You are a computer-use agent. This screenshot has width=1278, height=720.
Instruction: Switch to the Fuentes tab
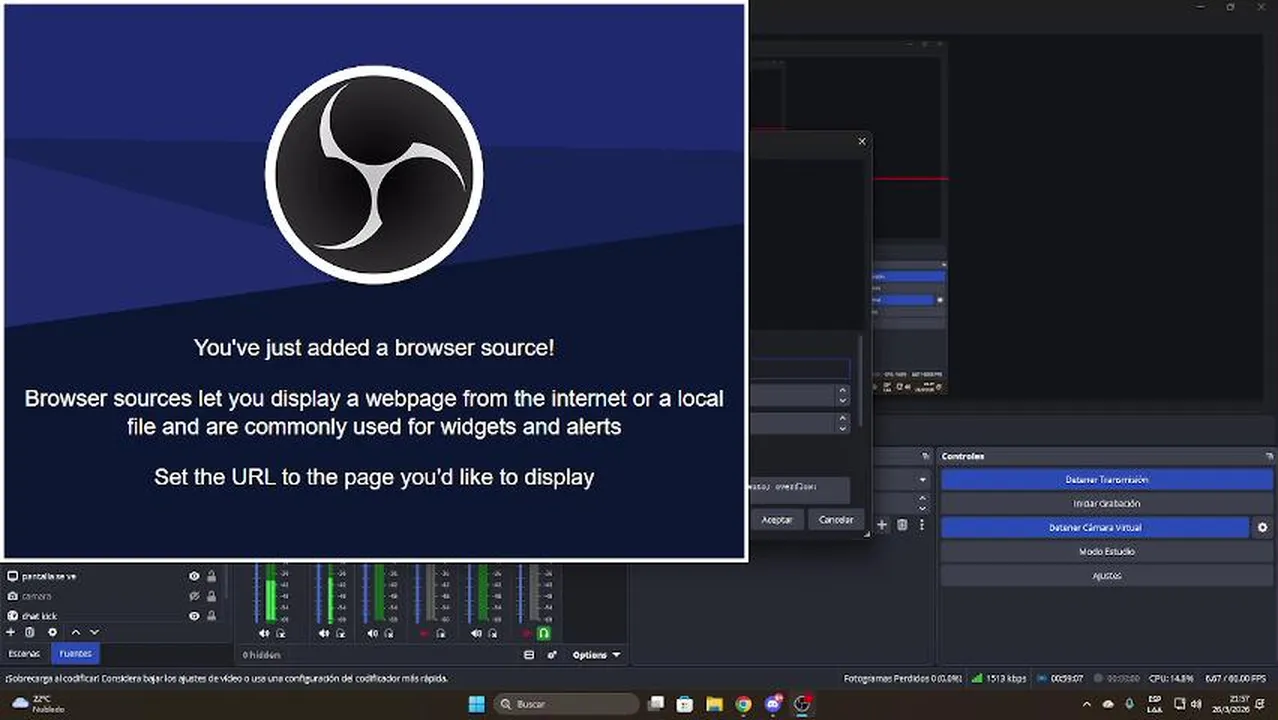coord(75,654)
